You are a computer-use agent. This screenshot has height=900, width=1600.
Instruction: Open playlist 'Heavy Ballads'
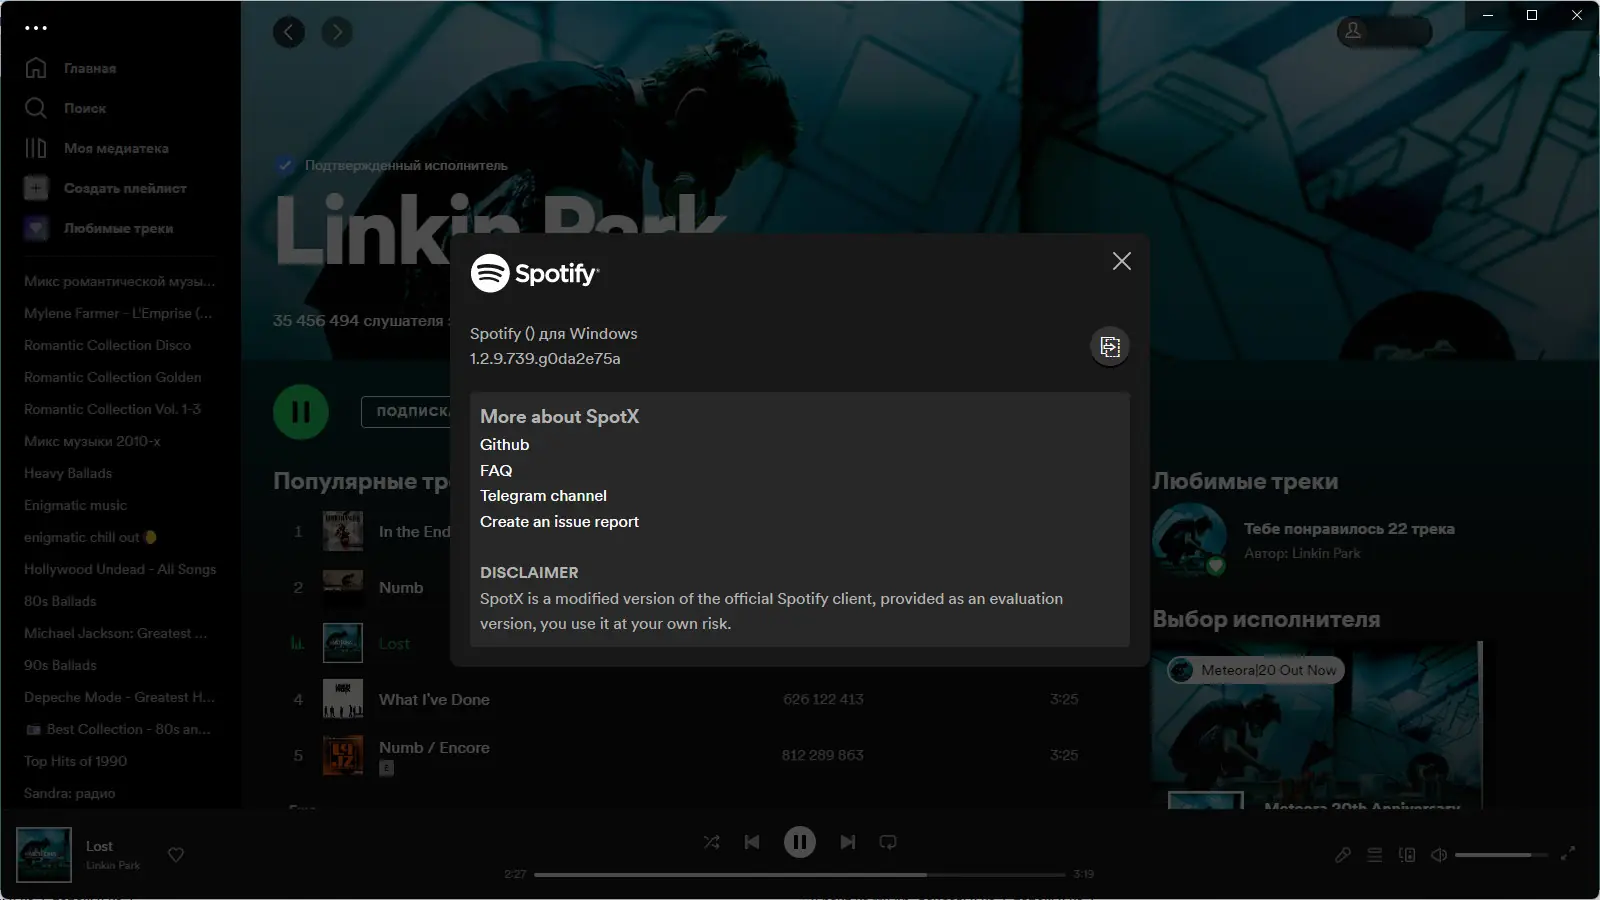[x=68, y=474]
